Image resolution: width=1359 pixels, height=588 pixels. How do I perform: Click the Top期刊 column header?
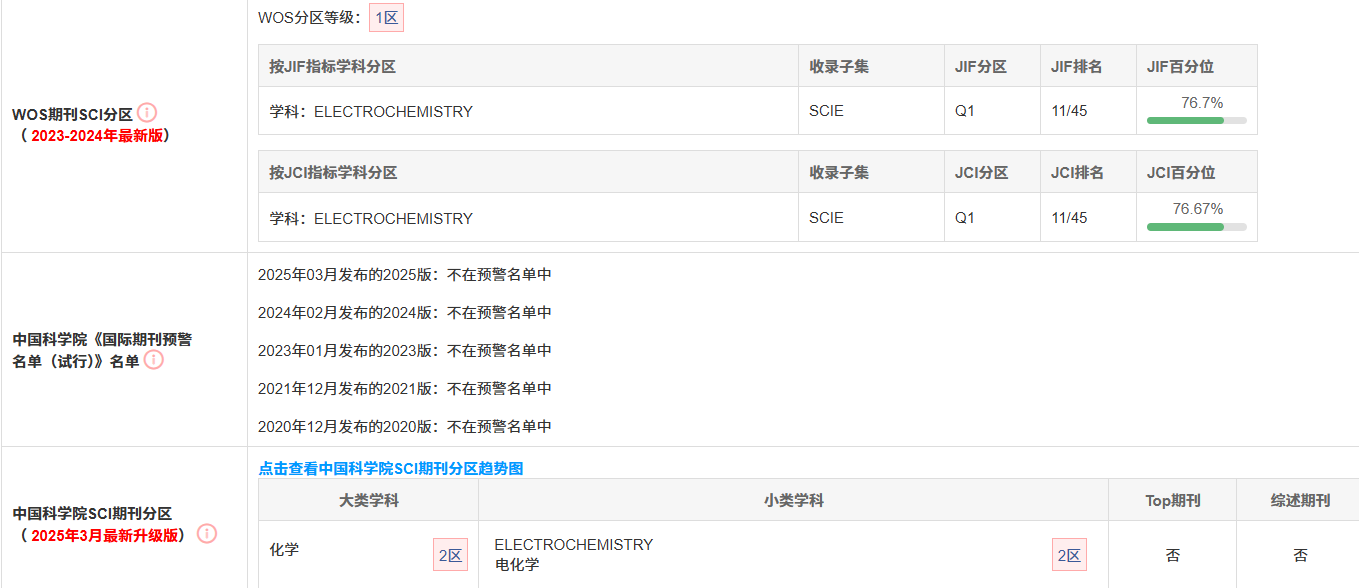[x=1172, y=500]
